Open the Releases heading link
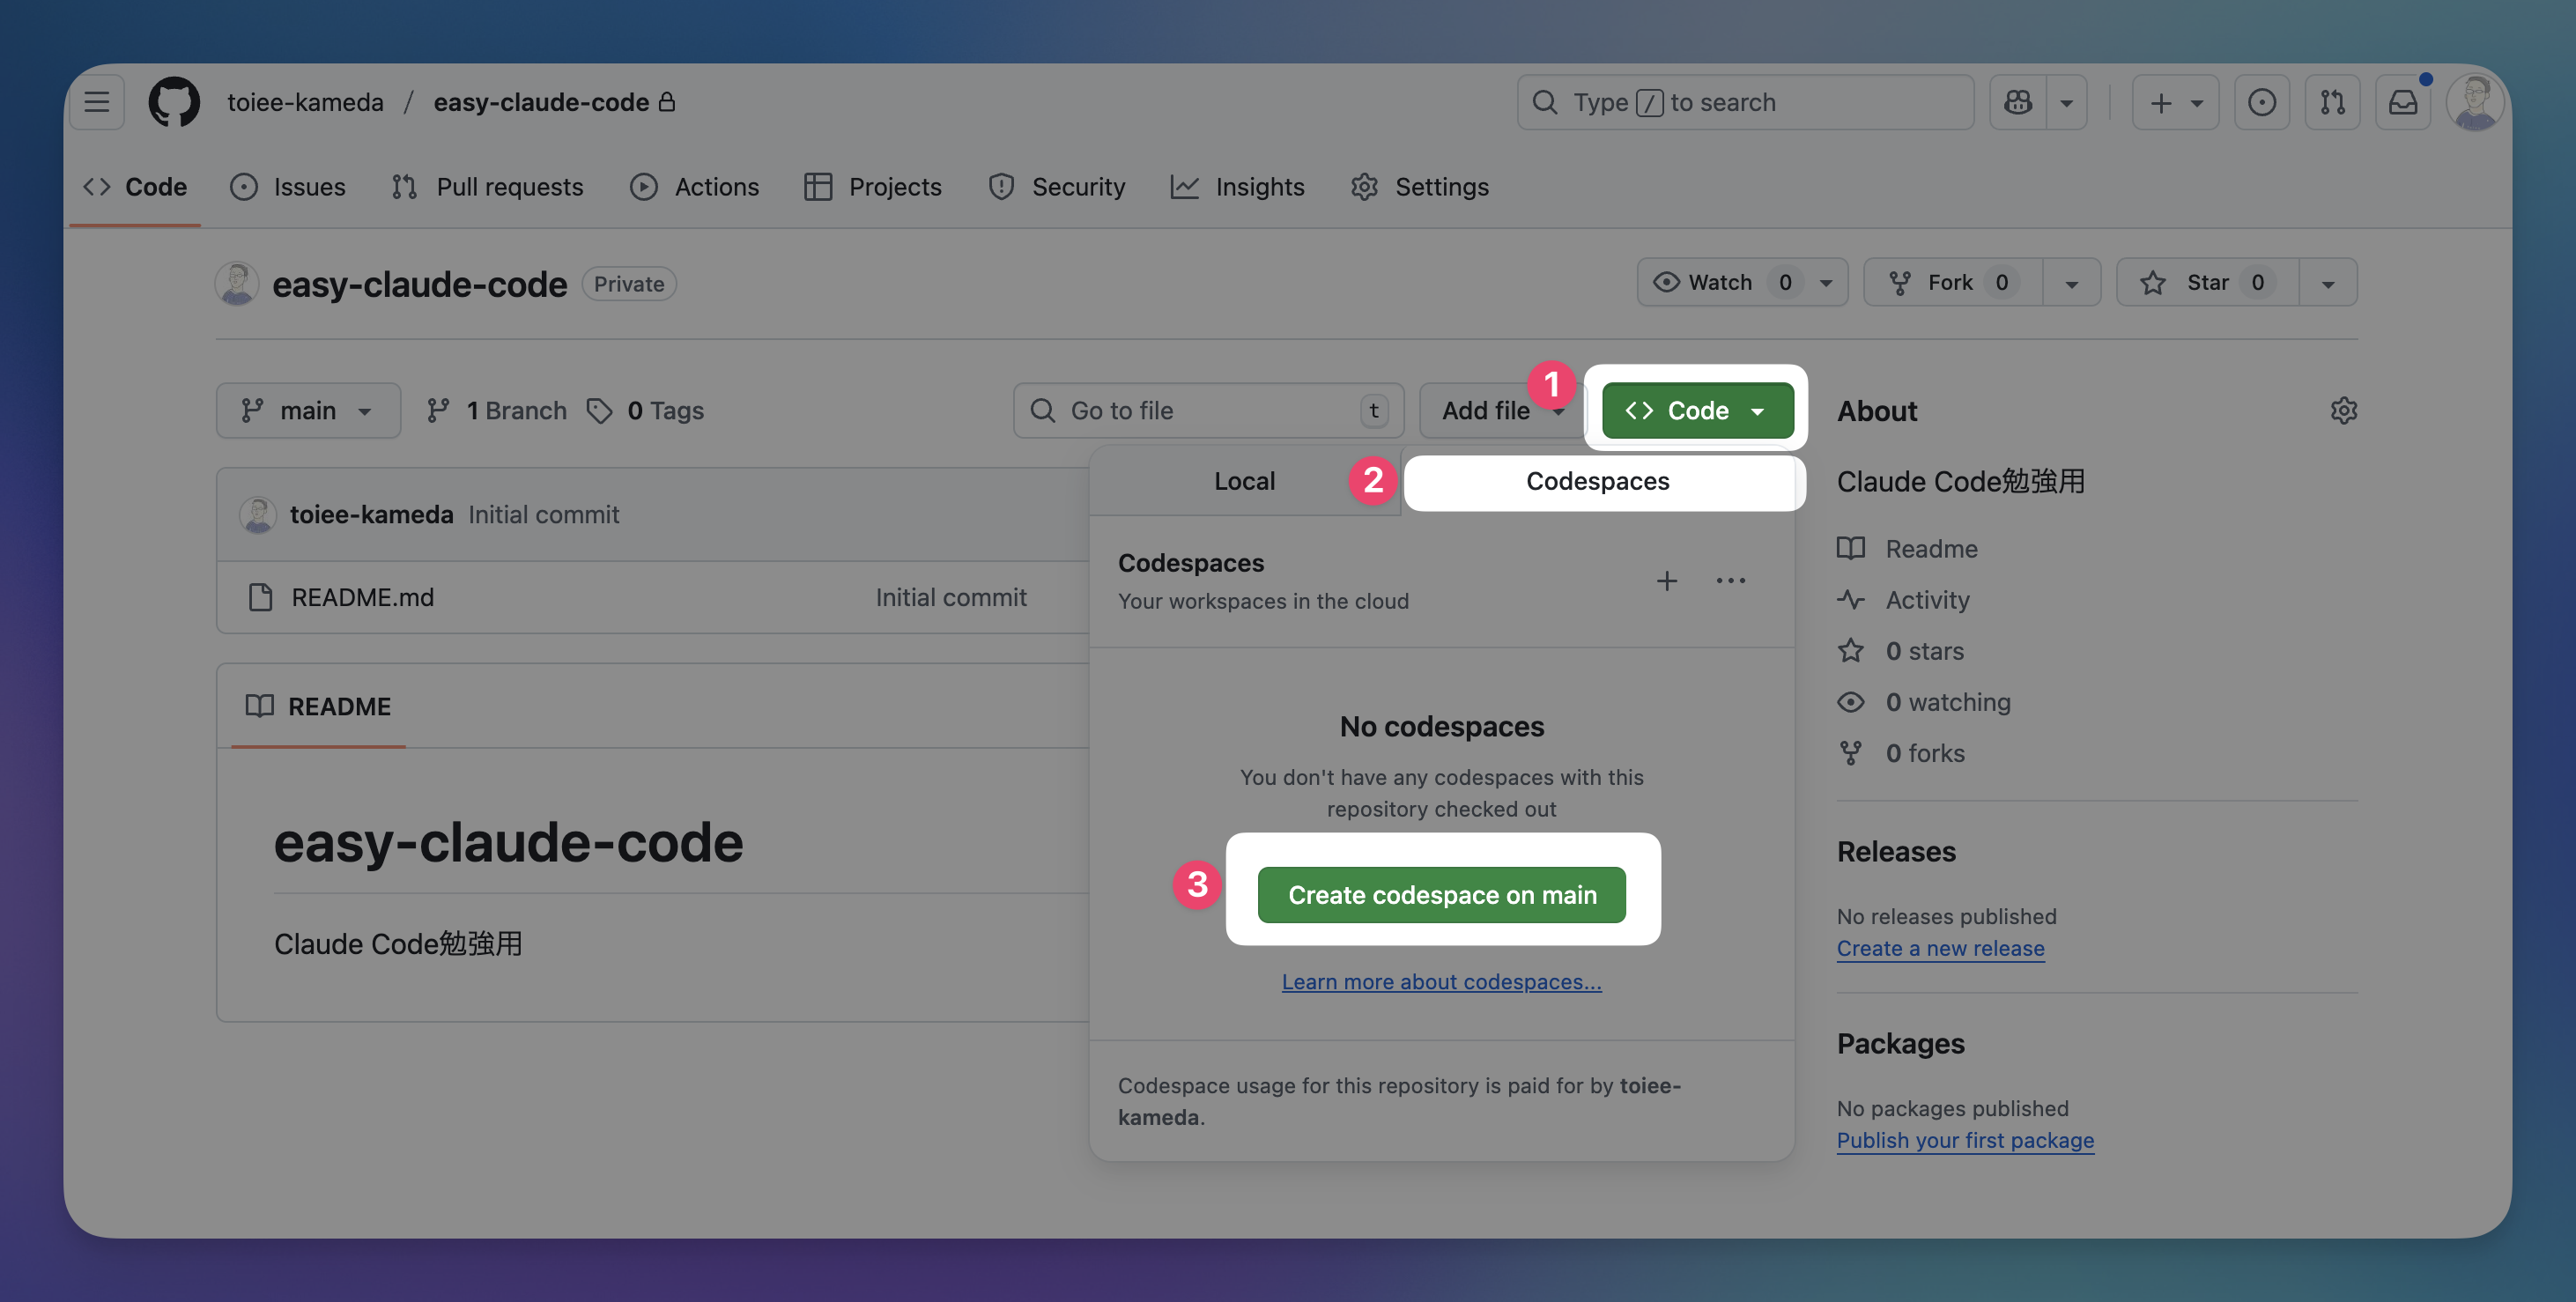The width and height of the screenshot is (2576, 1302). pos(1896,851)
